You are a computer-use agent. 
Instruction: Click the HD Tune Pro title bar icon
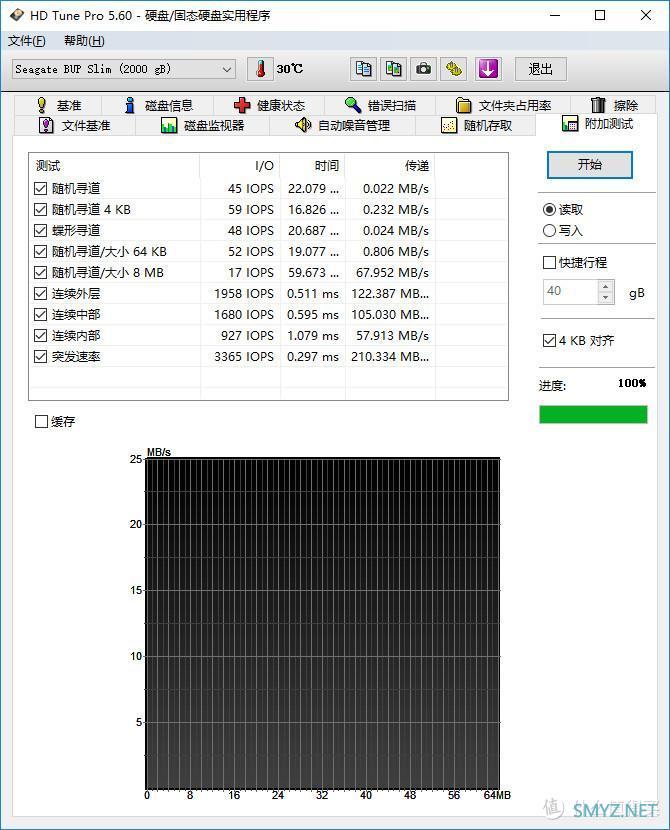click(17, 15)
